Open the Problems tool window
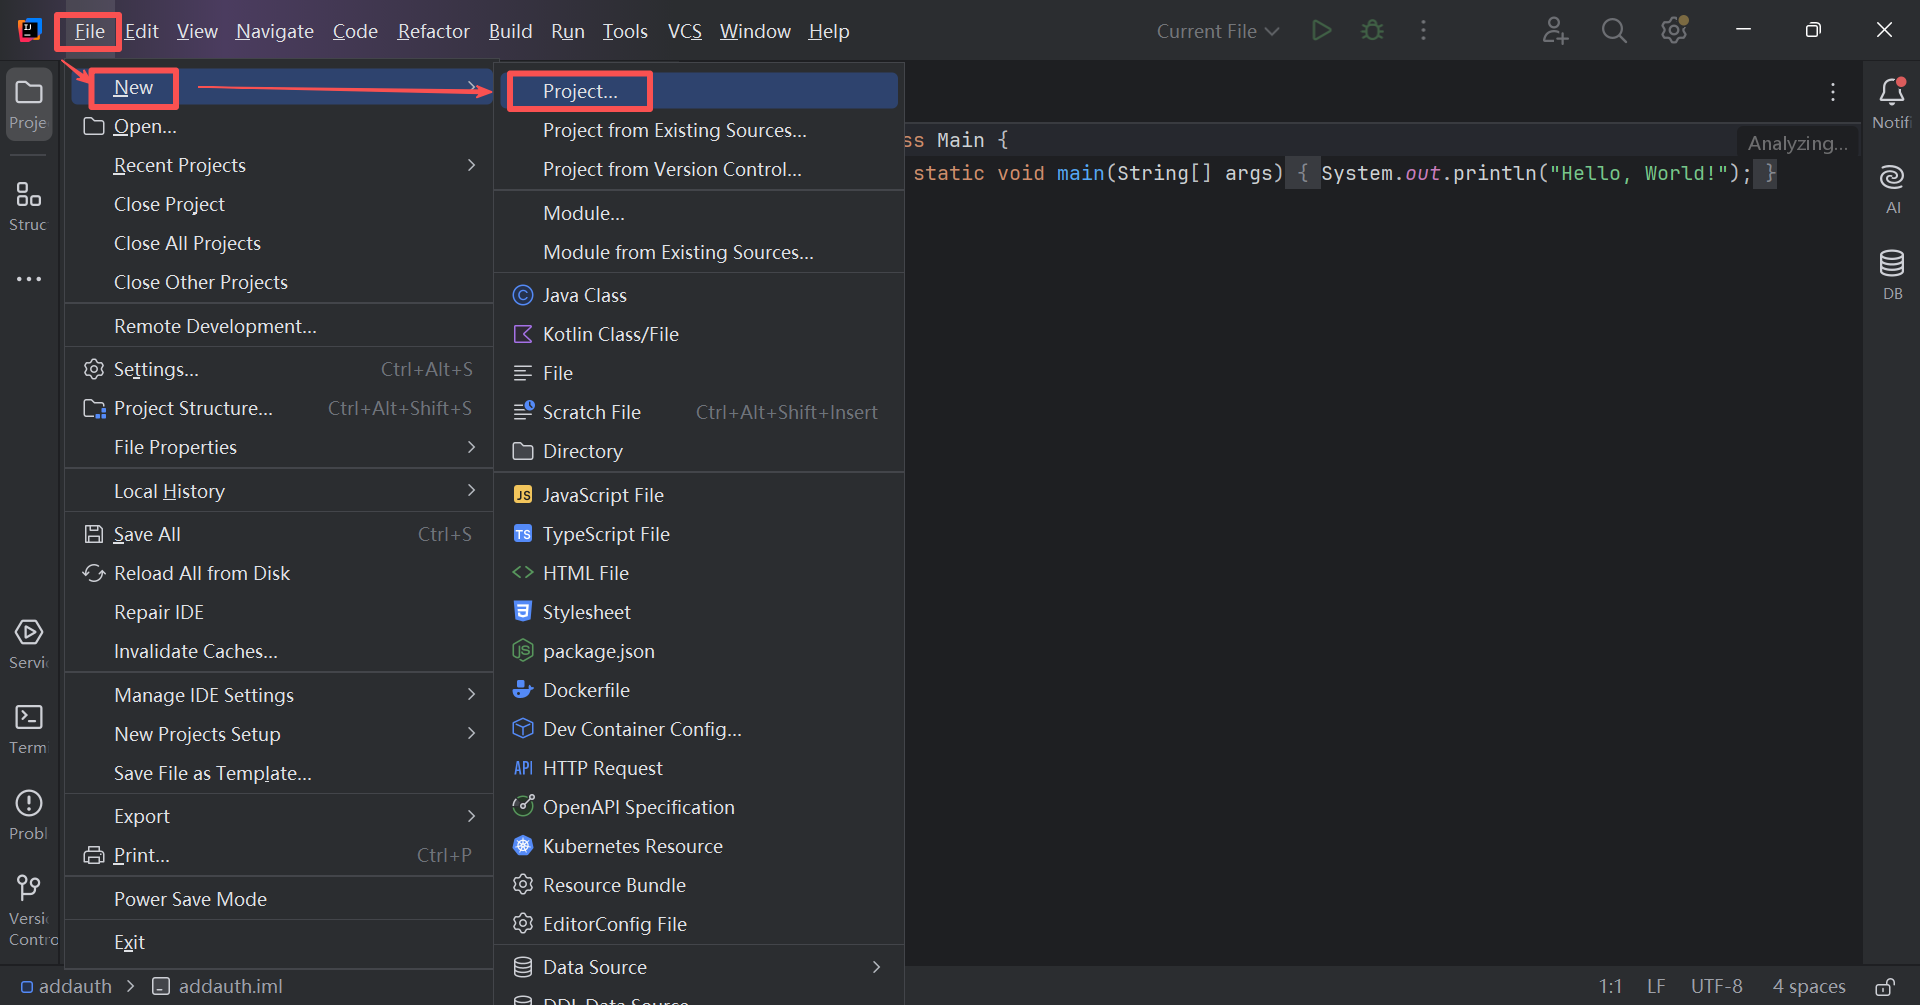Screen dimensions: 1920x1005 [28, 814]
